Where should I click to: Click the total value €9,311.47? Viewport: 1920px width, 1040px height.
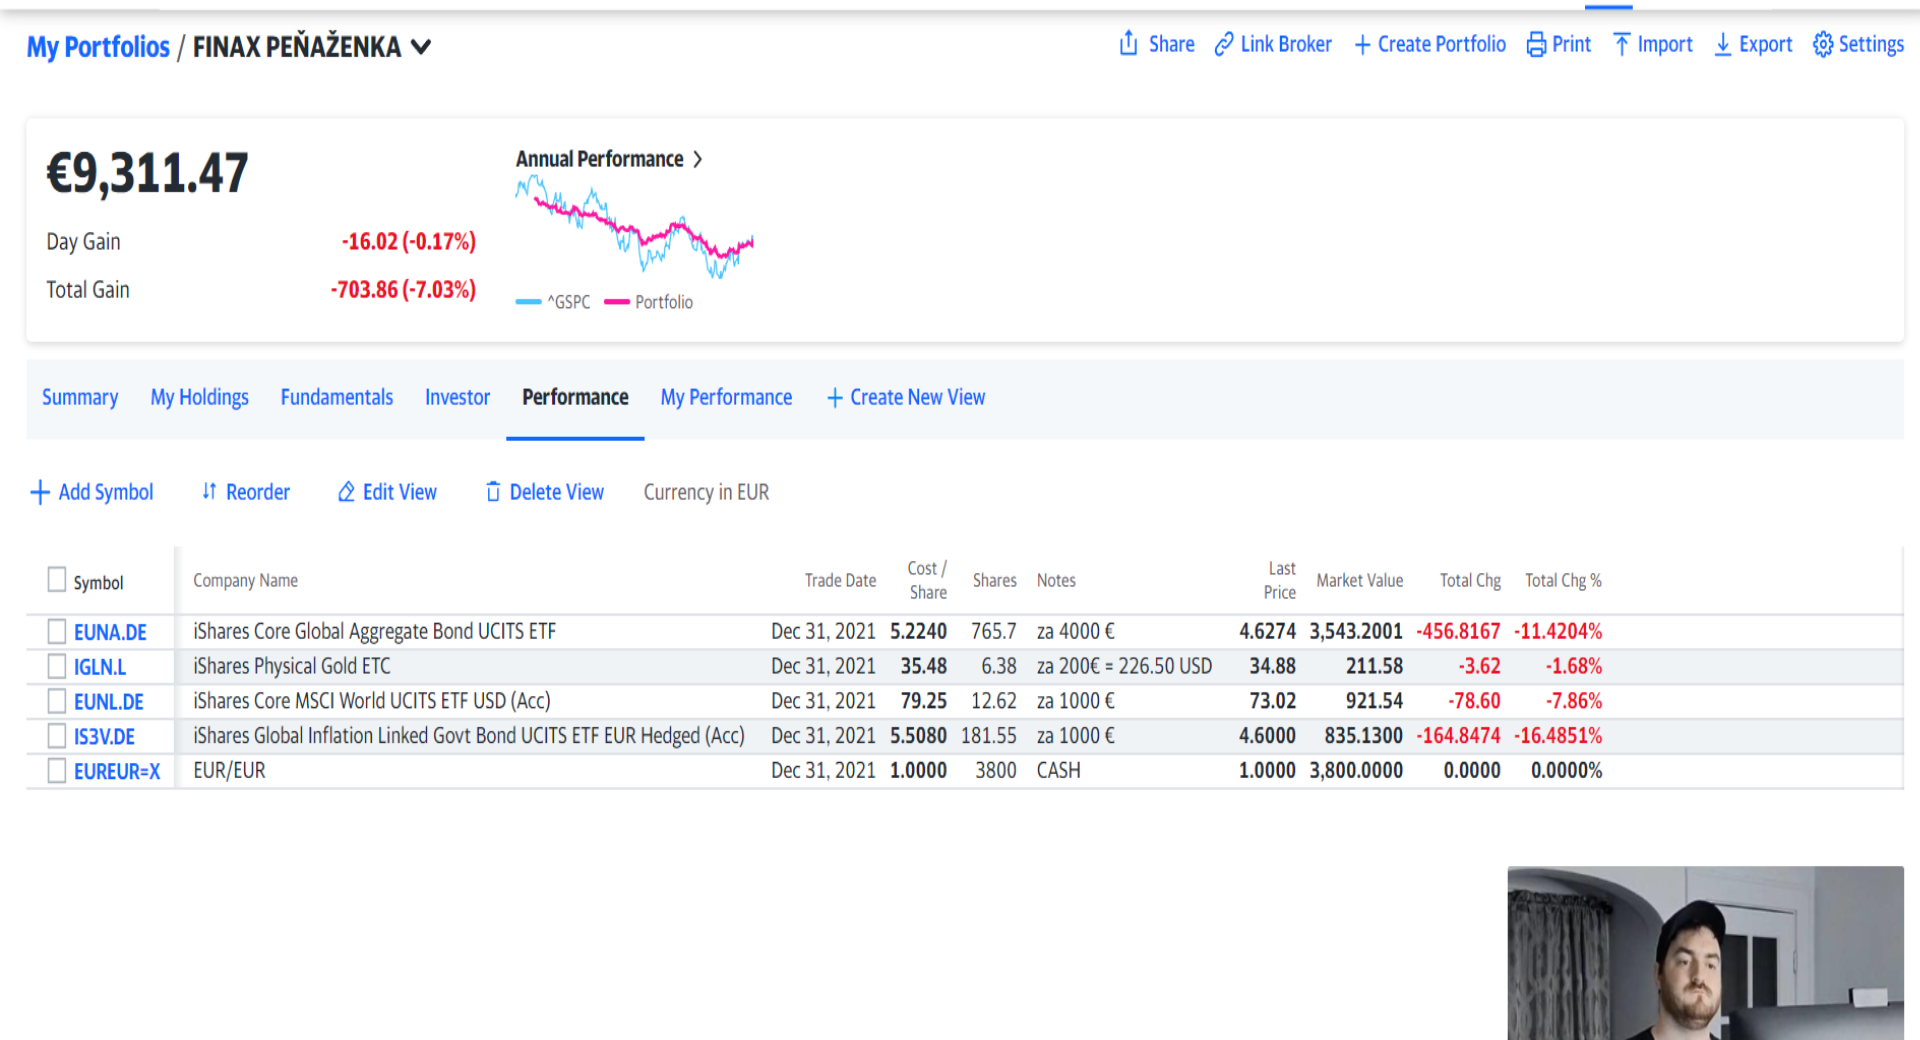pyautogui.click(x=147, y=173)
